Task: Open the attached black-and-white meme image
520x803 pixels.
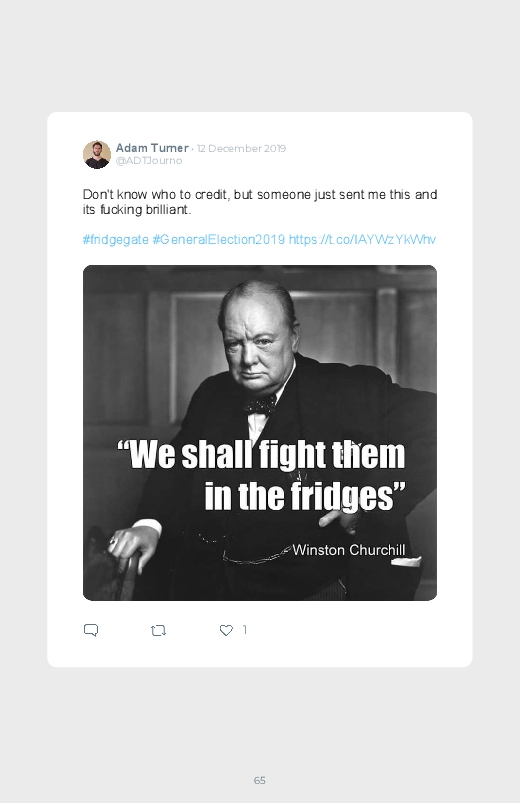Action: pos(260,433)
